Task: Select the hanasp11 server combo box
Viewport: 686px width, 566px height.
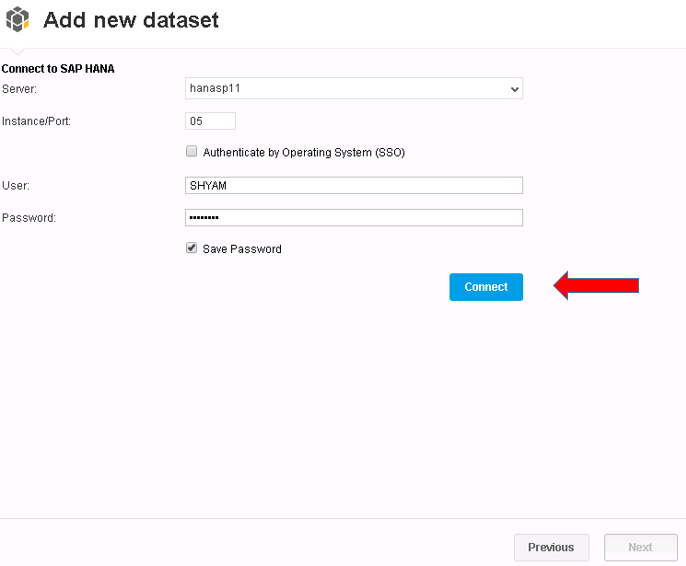Action: pos(354,88)
